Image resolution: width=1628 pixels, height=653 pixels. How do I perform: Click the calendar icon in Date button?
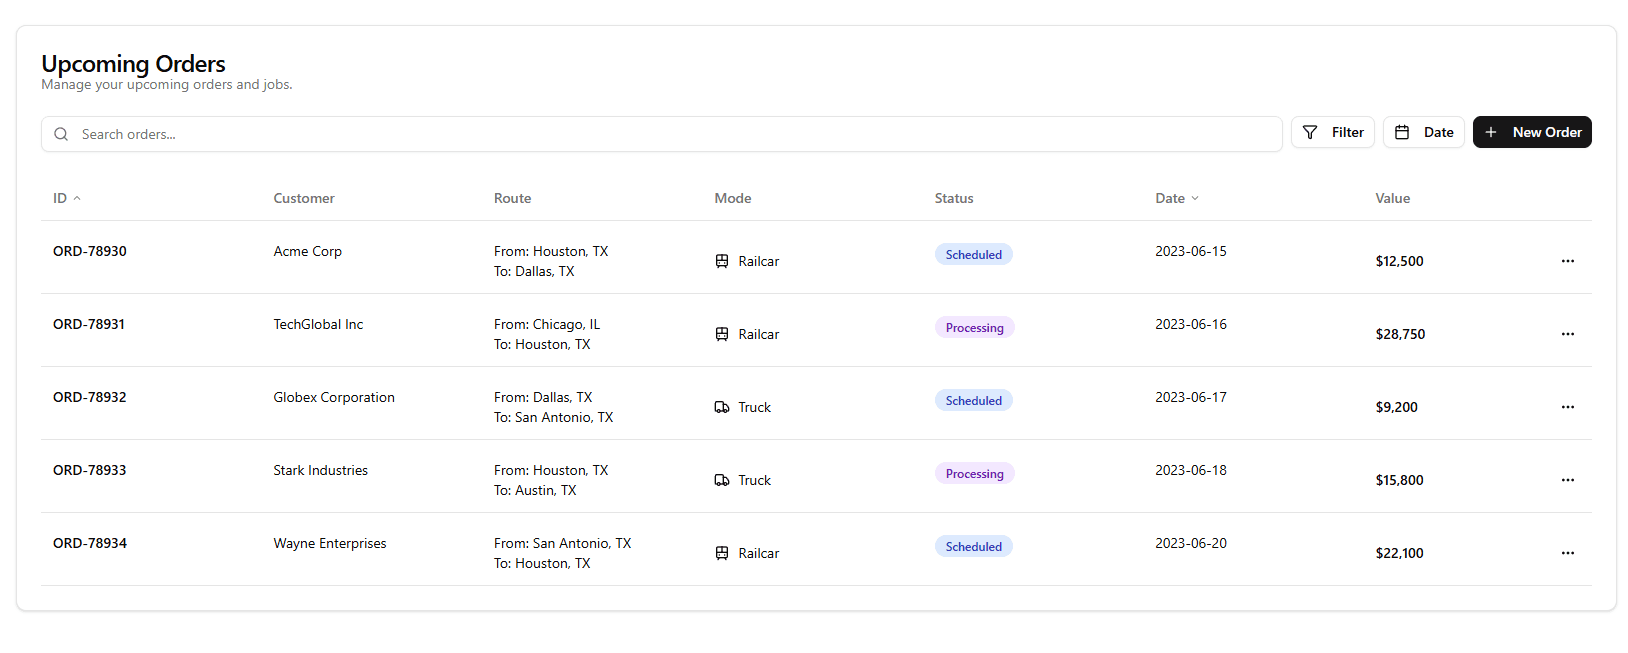point(1402,132)
